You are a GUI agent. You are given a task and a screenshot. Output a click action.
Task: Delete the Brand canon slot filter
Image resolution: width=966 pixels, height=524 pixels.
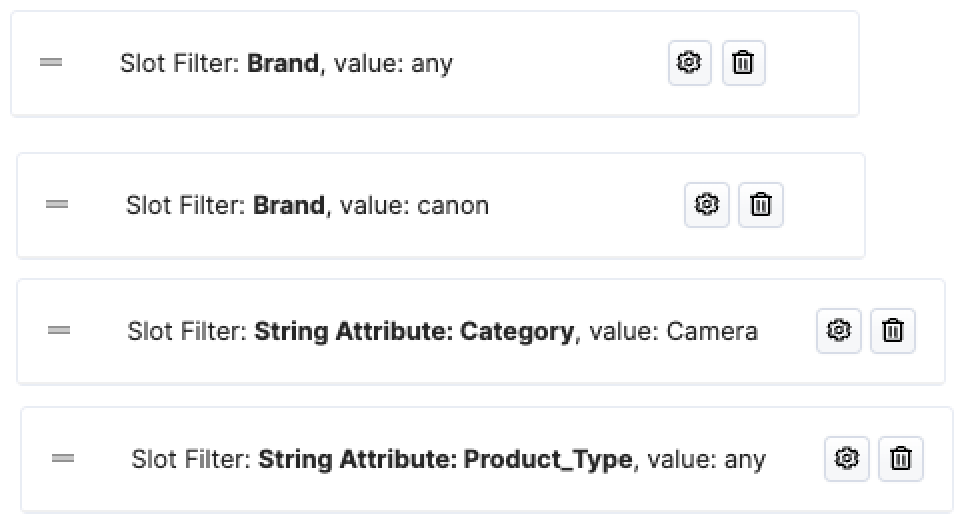pyautogui.click(x=761, y=204)
